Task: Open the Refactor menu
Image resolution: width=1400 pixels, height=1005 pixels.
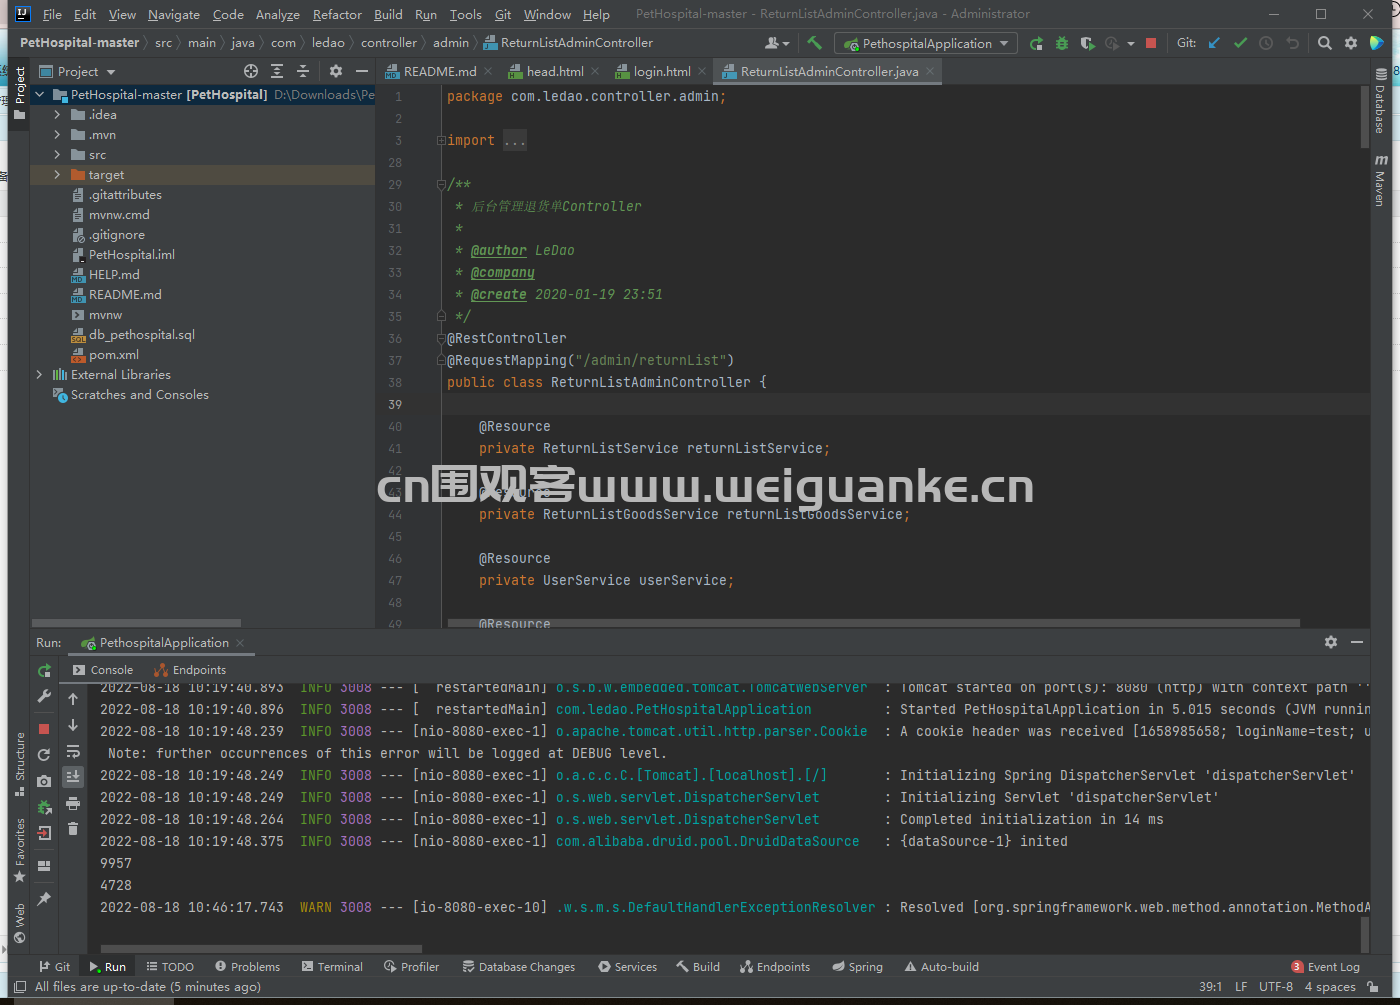Action: pos(337,14)
